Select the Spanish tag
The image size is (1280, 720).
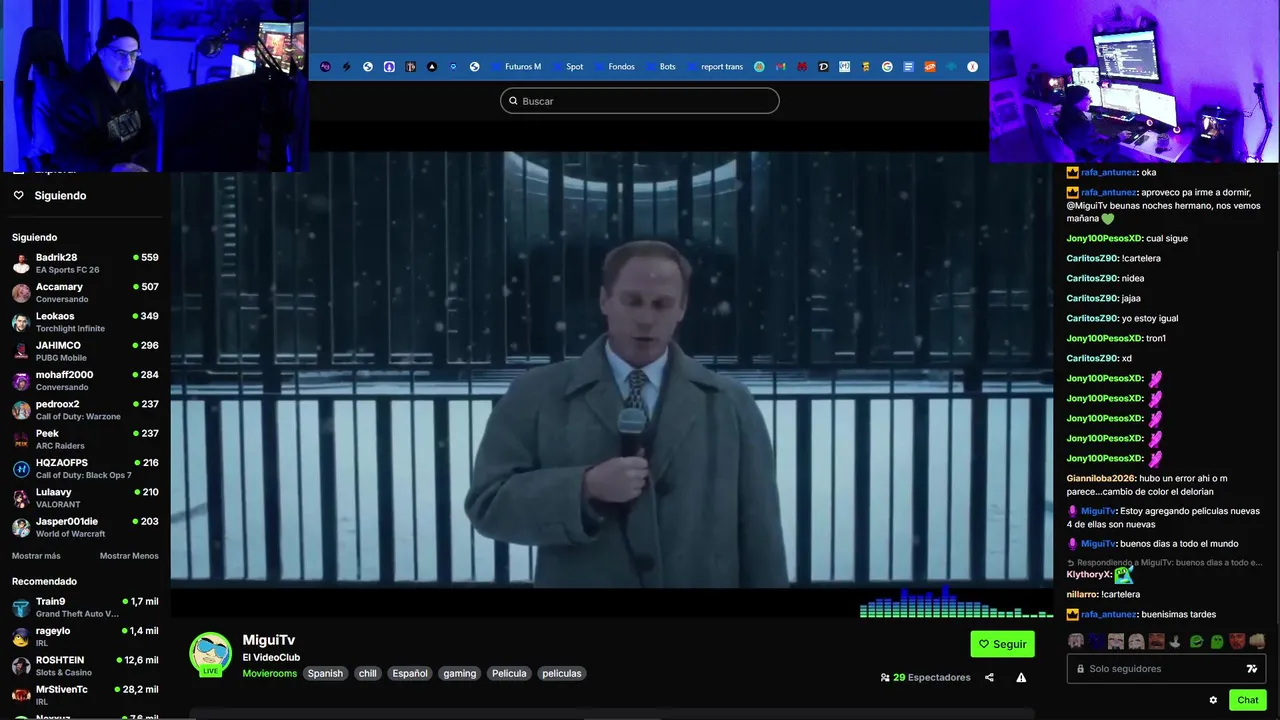pos(325,674)
